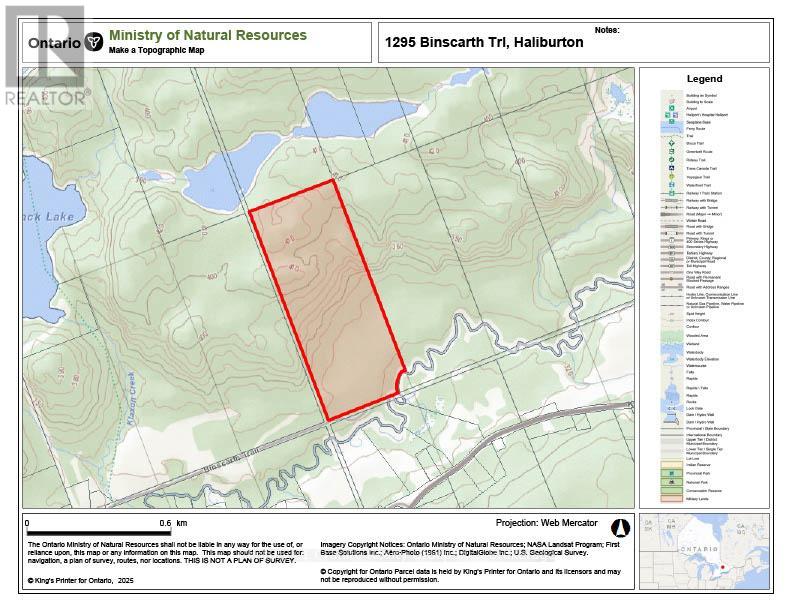The image size is (792, 612).
Task: Click the Make a Topographic Map text
Action: coord(156,50)
